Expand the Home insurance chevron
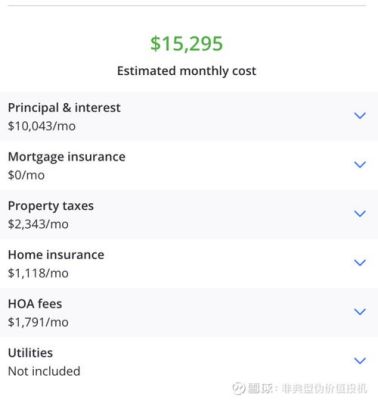The image size is (378, 400). click(x=360, y=262)
